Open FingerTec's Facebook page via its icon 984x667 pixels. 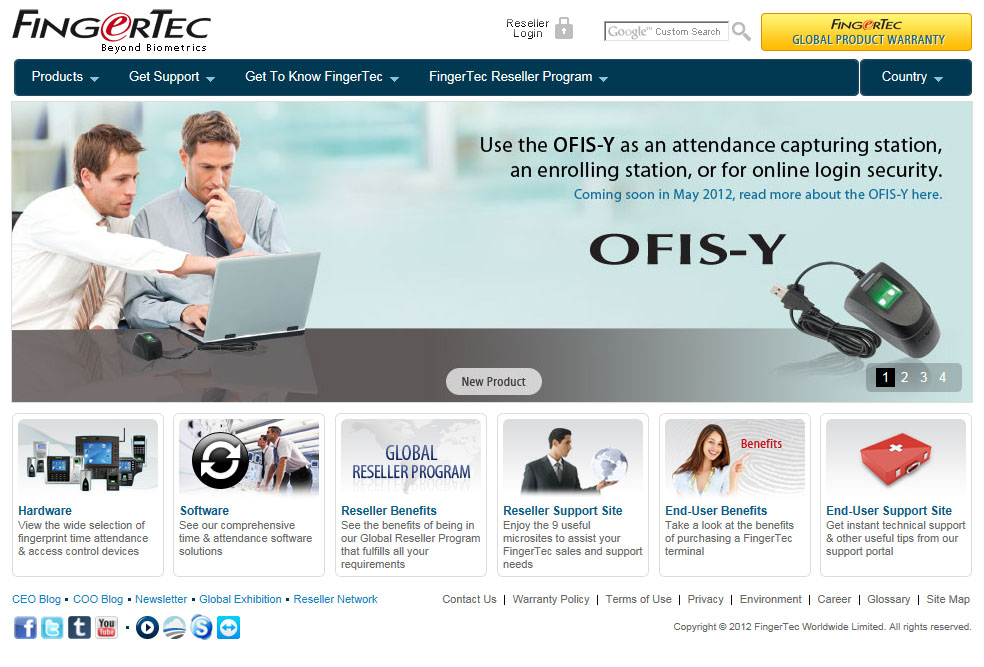[x=25, y=628]
